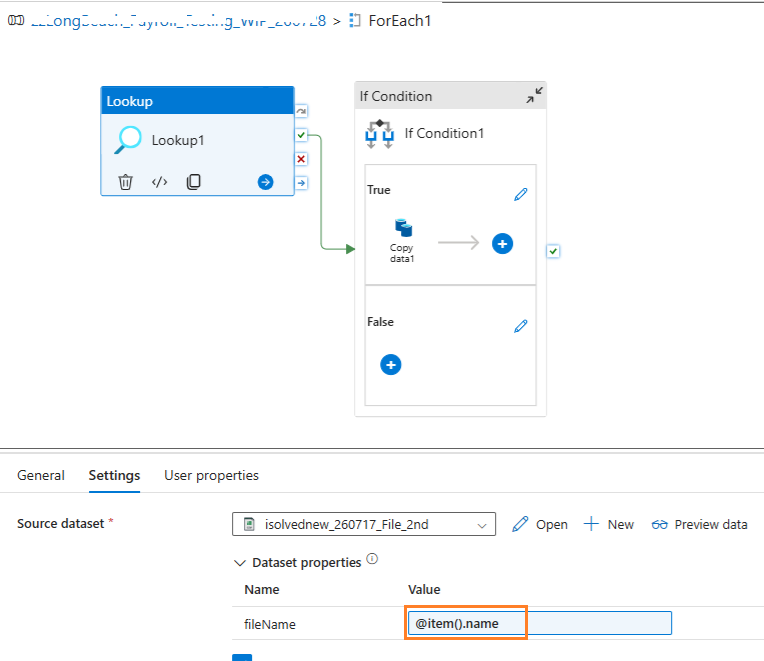
Task: Click the fileName property name
Action: coord(270,624)
